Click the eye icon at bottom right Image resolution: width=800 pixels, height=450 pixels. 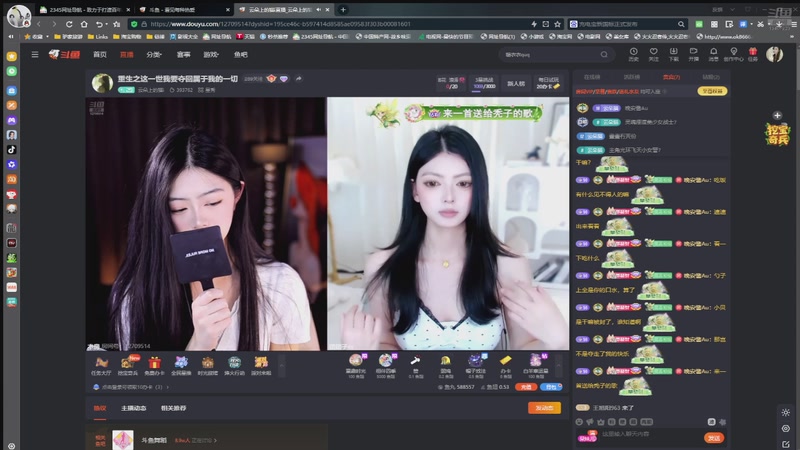click(786, 429)
